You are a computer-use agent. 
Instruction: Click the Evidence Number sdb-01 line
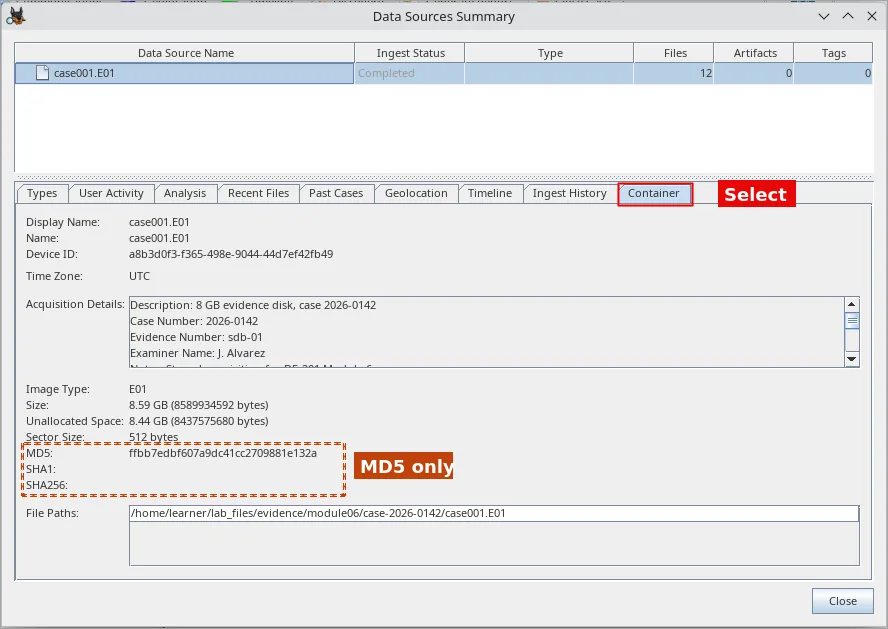[197, 337]
